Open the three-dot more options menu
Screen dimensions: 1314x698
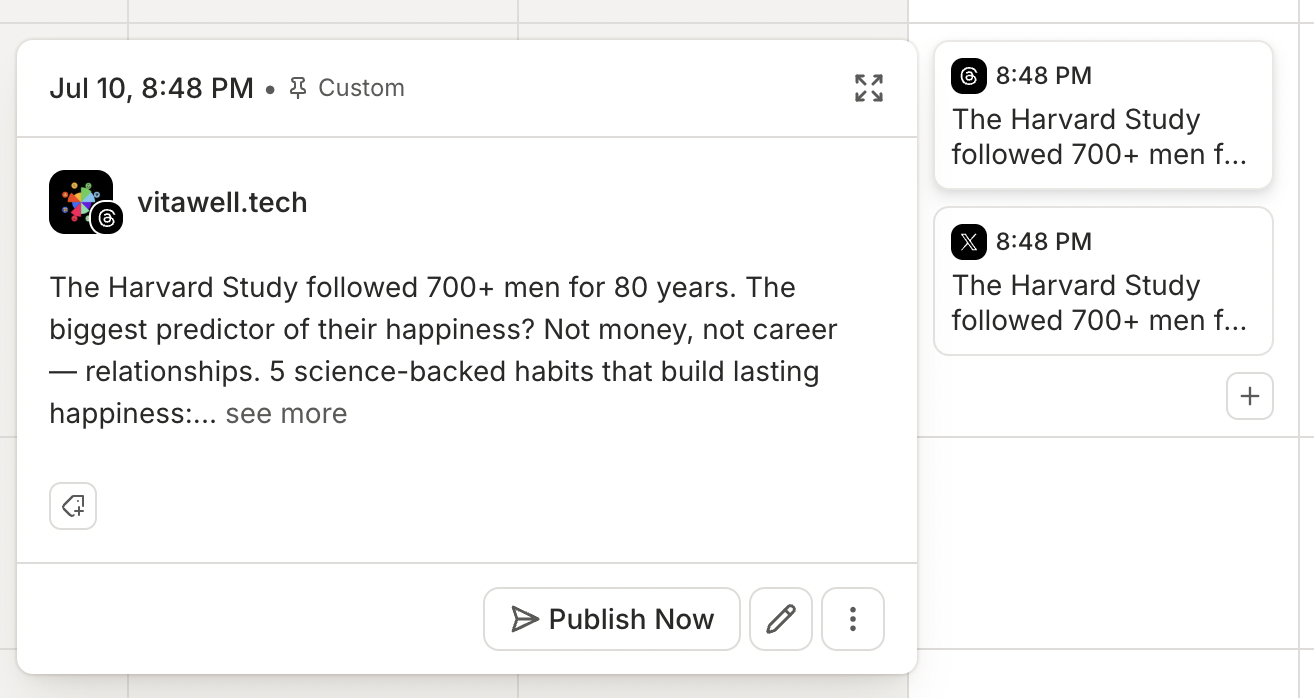[x=853, y=619]
